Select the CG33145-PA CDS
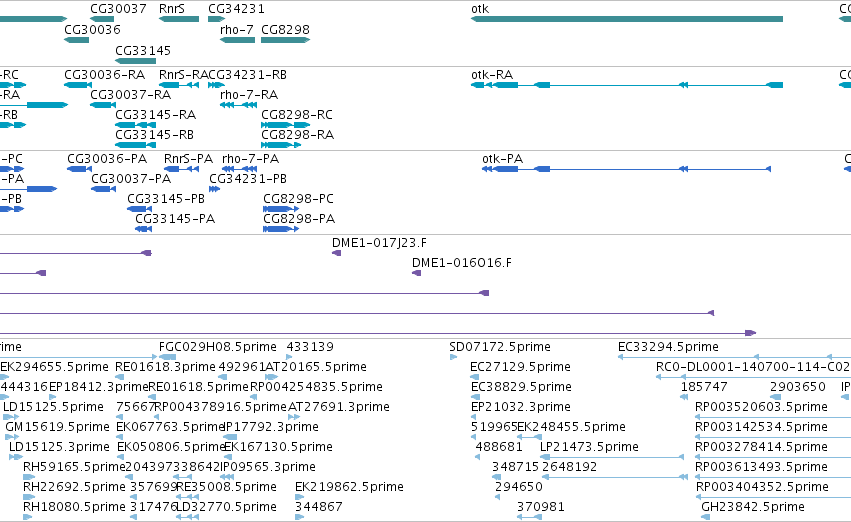The height and width of the screenshot is (522, 851). coord(144,229)
